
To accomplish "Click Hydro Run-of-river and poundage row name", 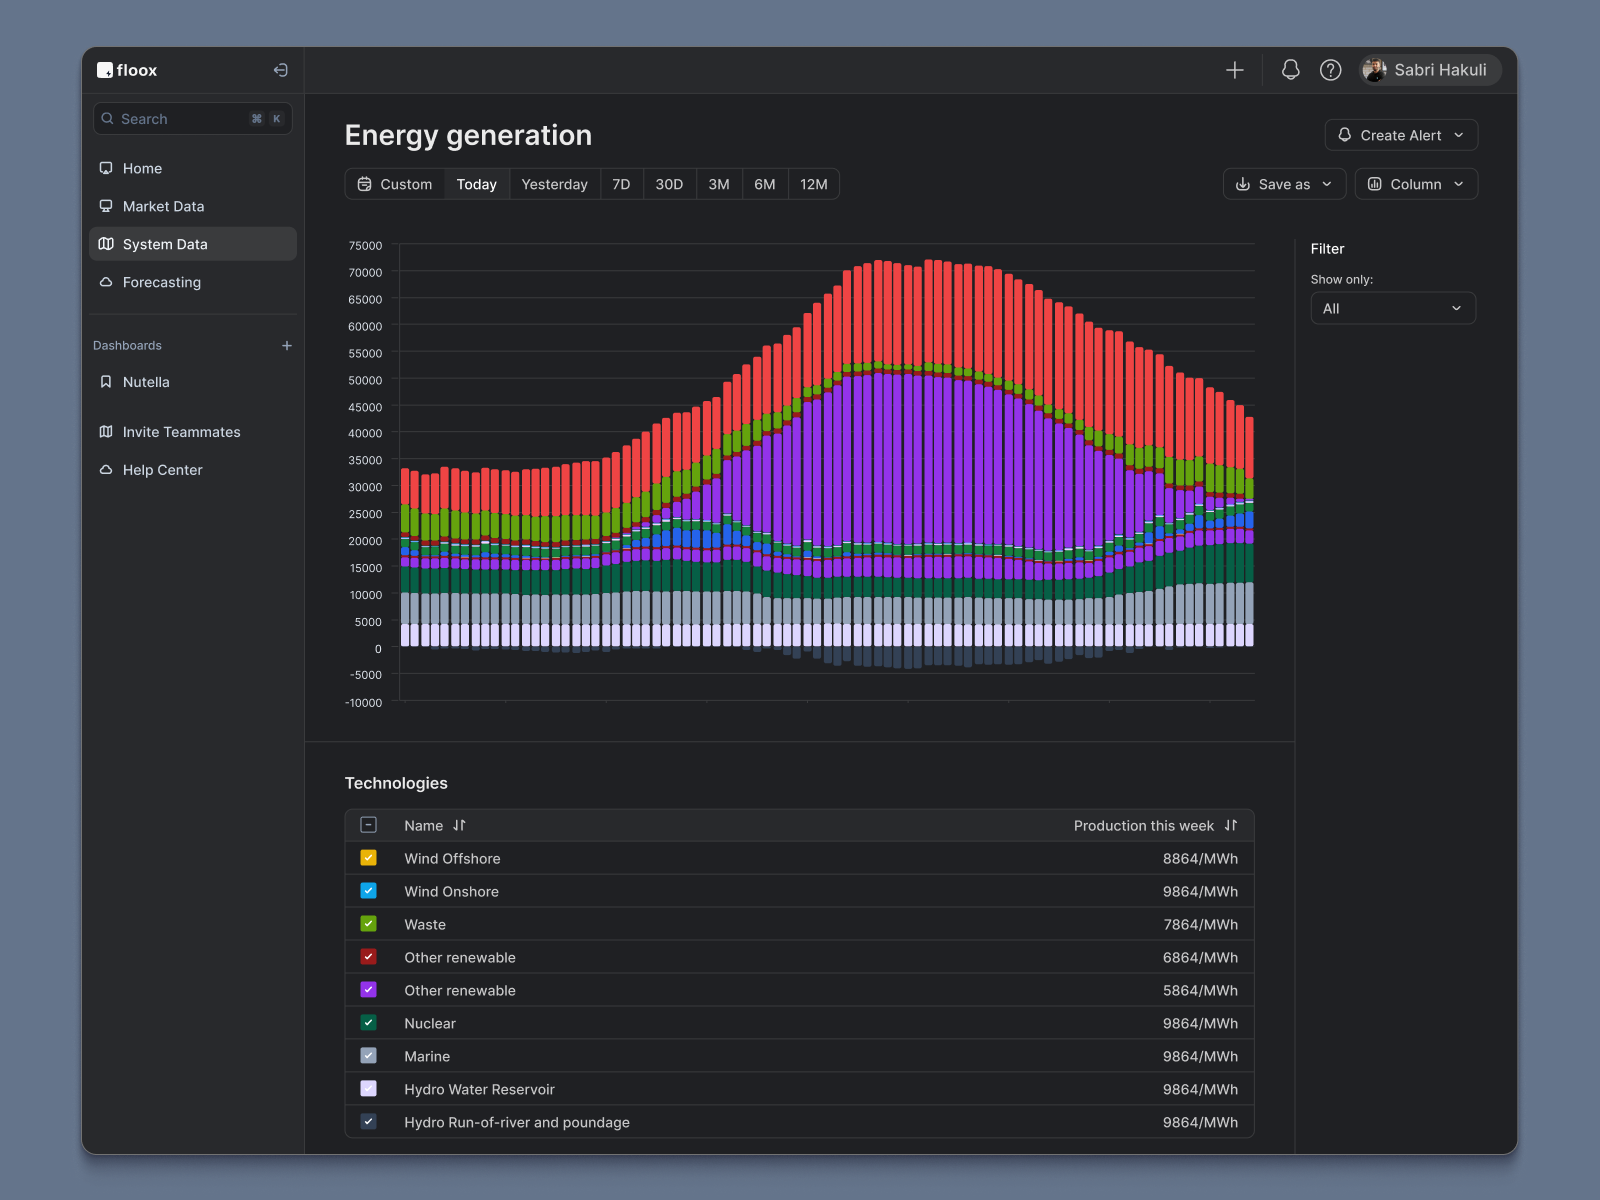I will pos(517,1122).
